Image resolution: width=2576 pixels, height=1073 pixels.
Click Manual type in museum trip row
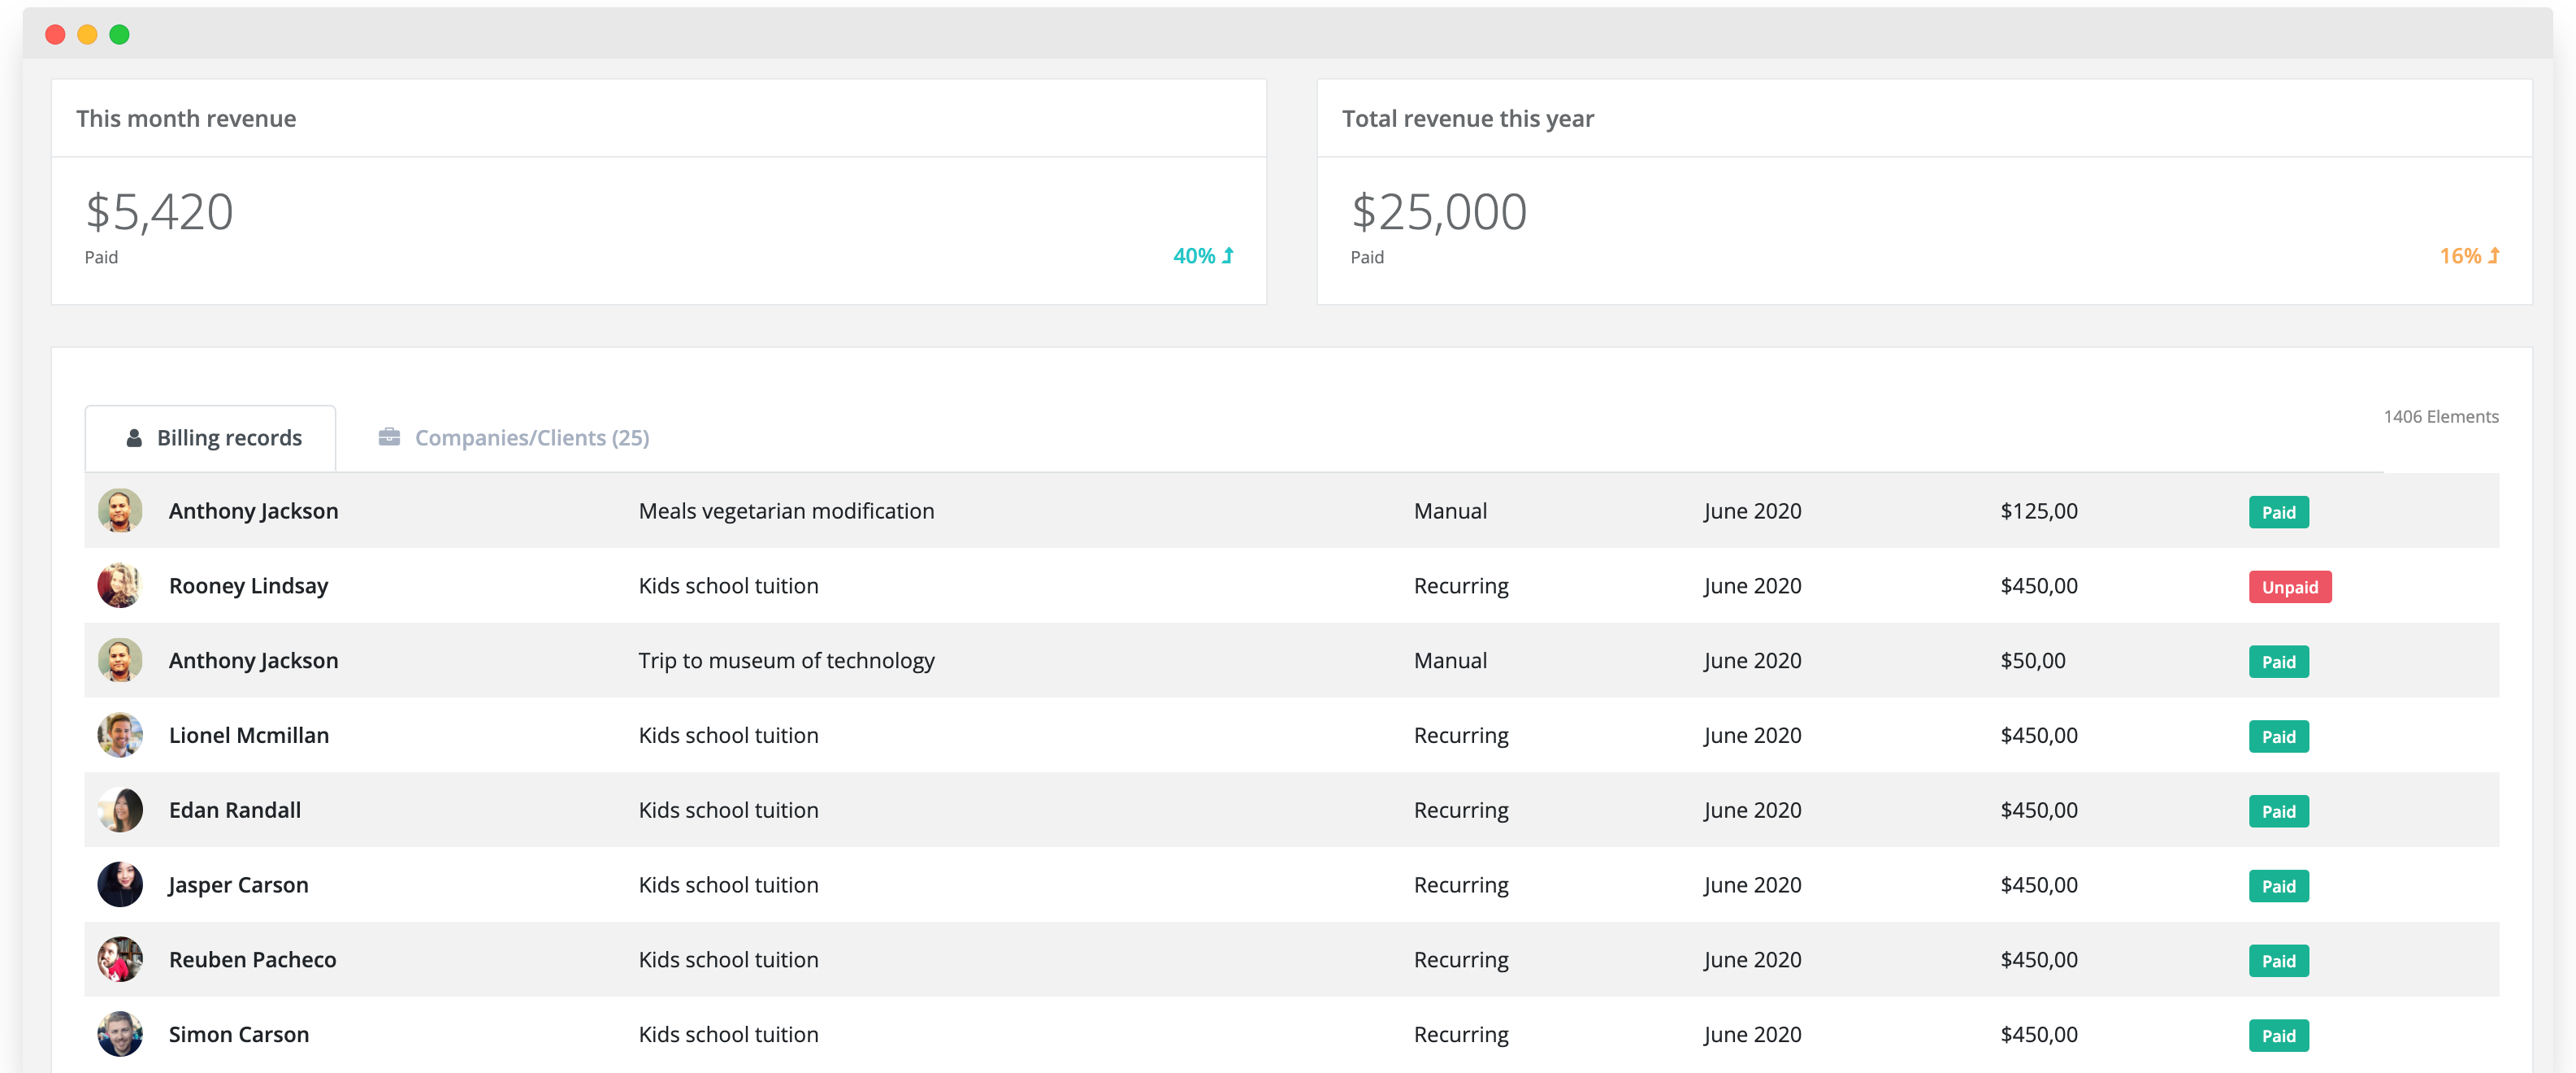(x=1450, y=661)
